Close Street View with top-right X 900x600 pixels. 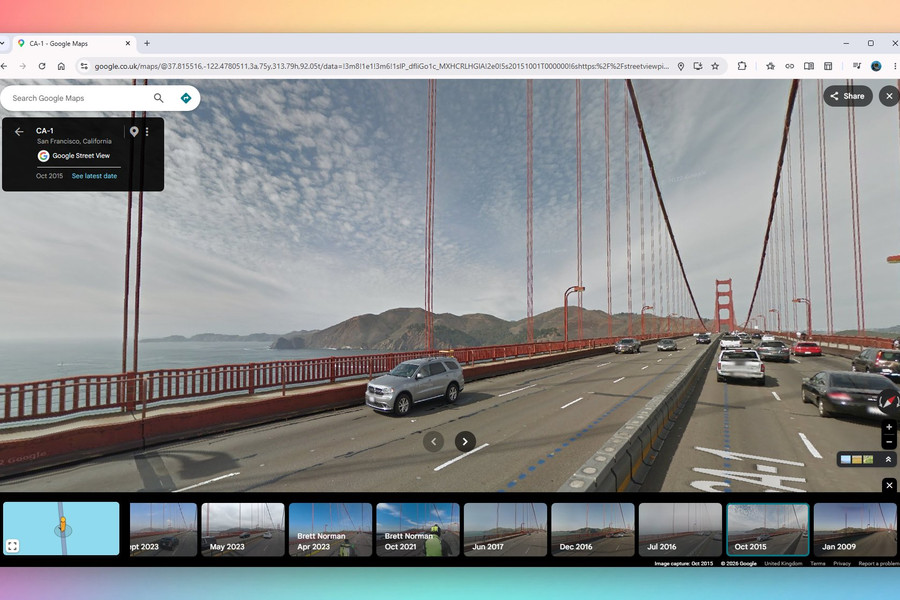pos(889,96)
